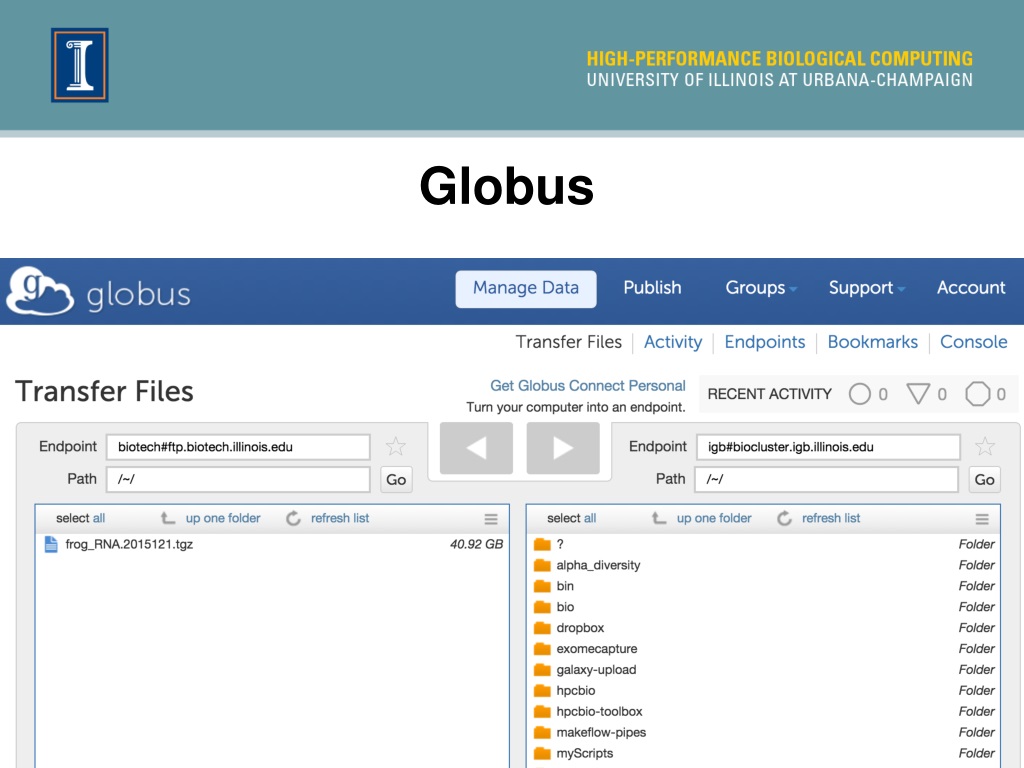Click the RECENT ACTIVITY label
1024x768 pixels.
click(x=769, y=394)
